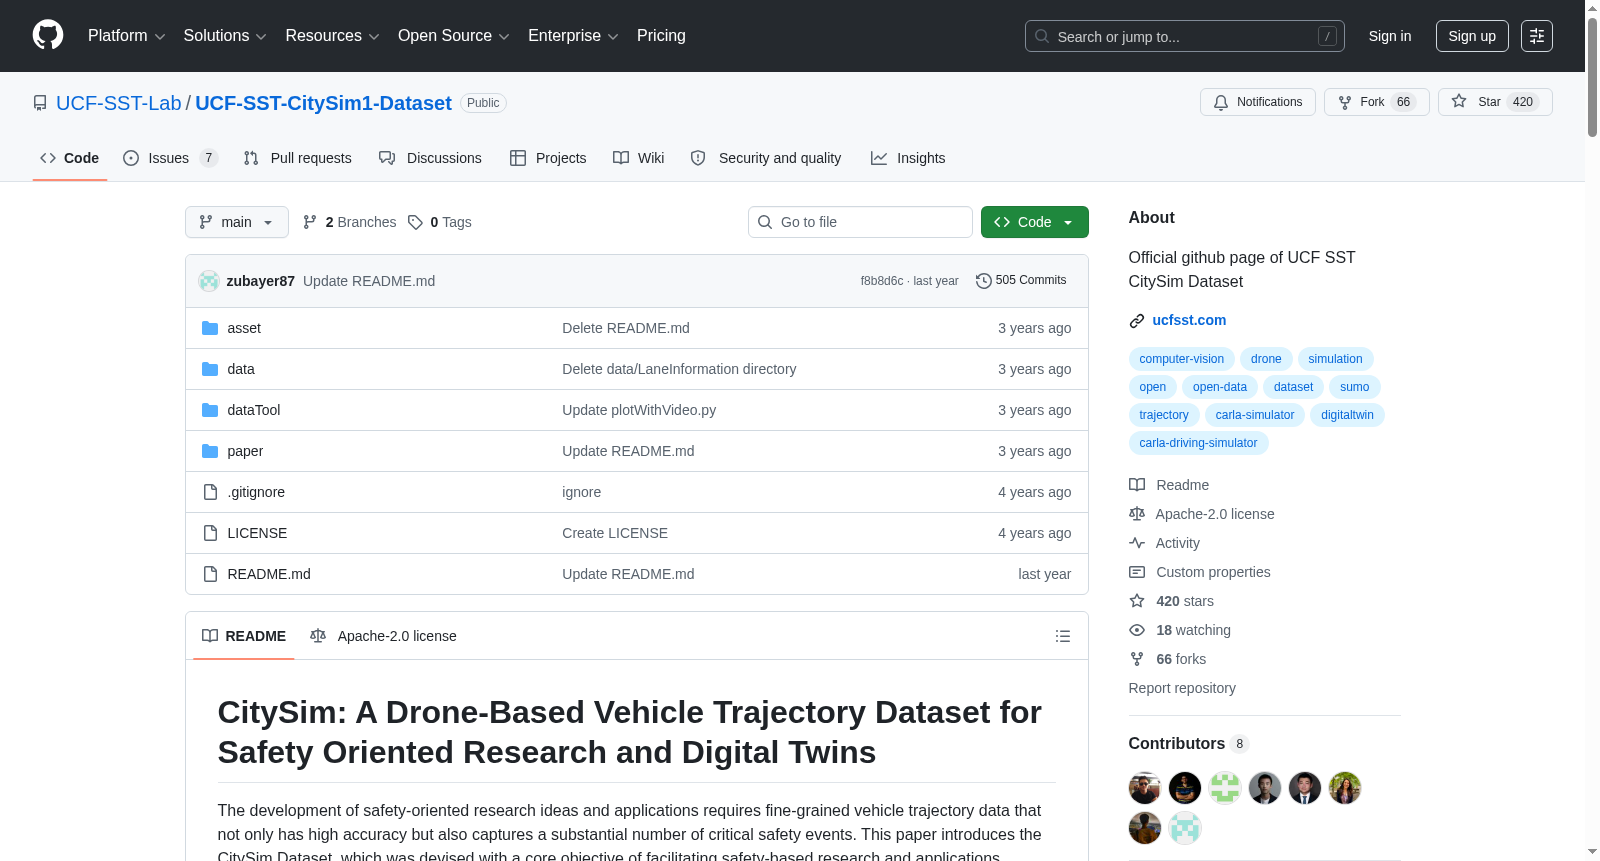Click the Sign in link
The width and height of the screenshot is (1600, 861).
coord(1390,36)
